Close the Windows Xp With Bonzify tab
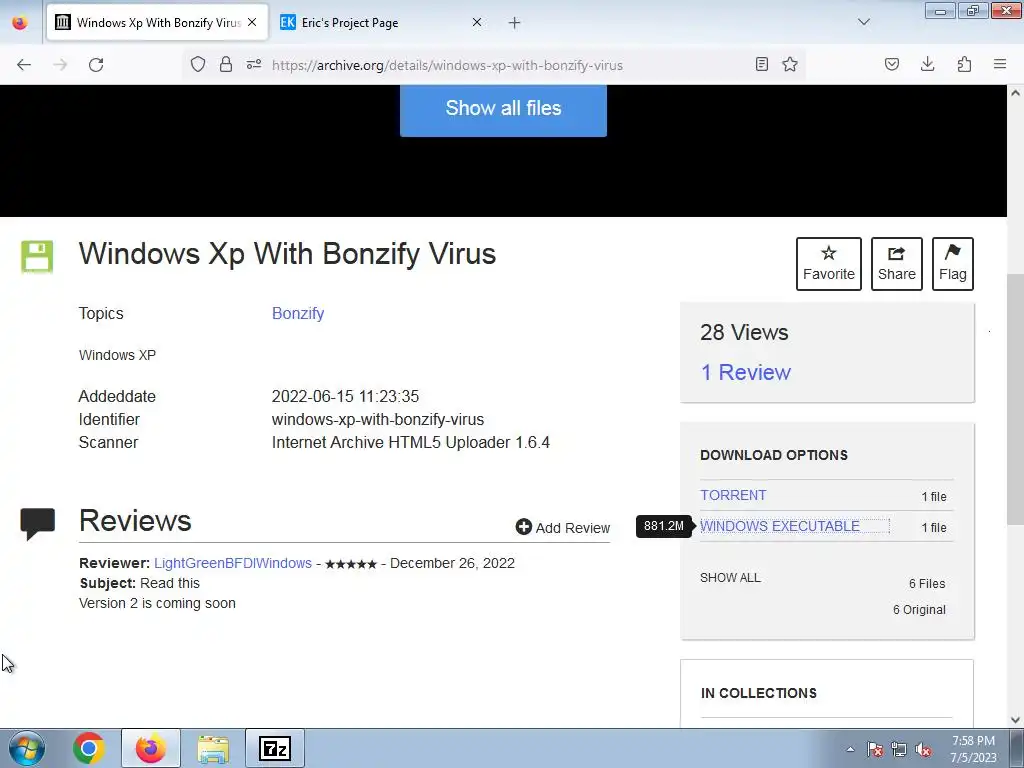1024x768 pixels. (x=252, y=22)
